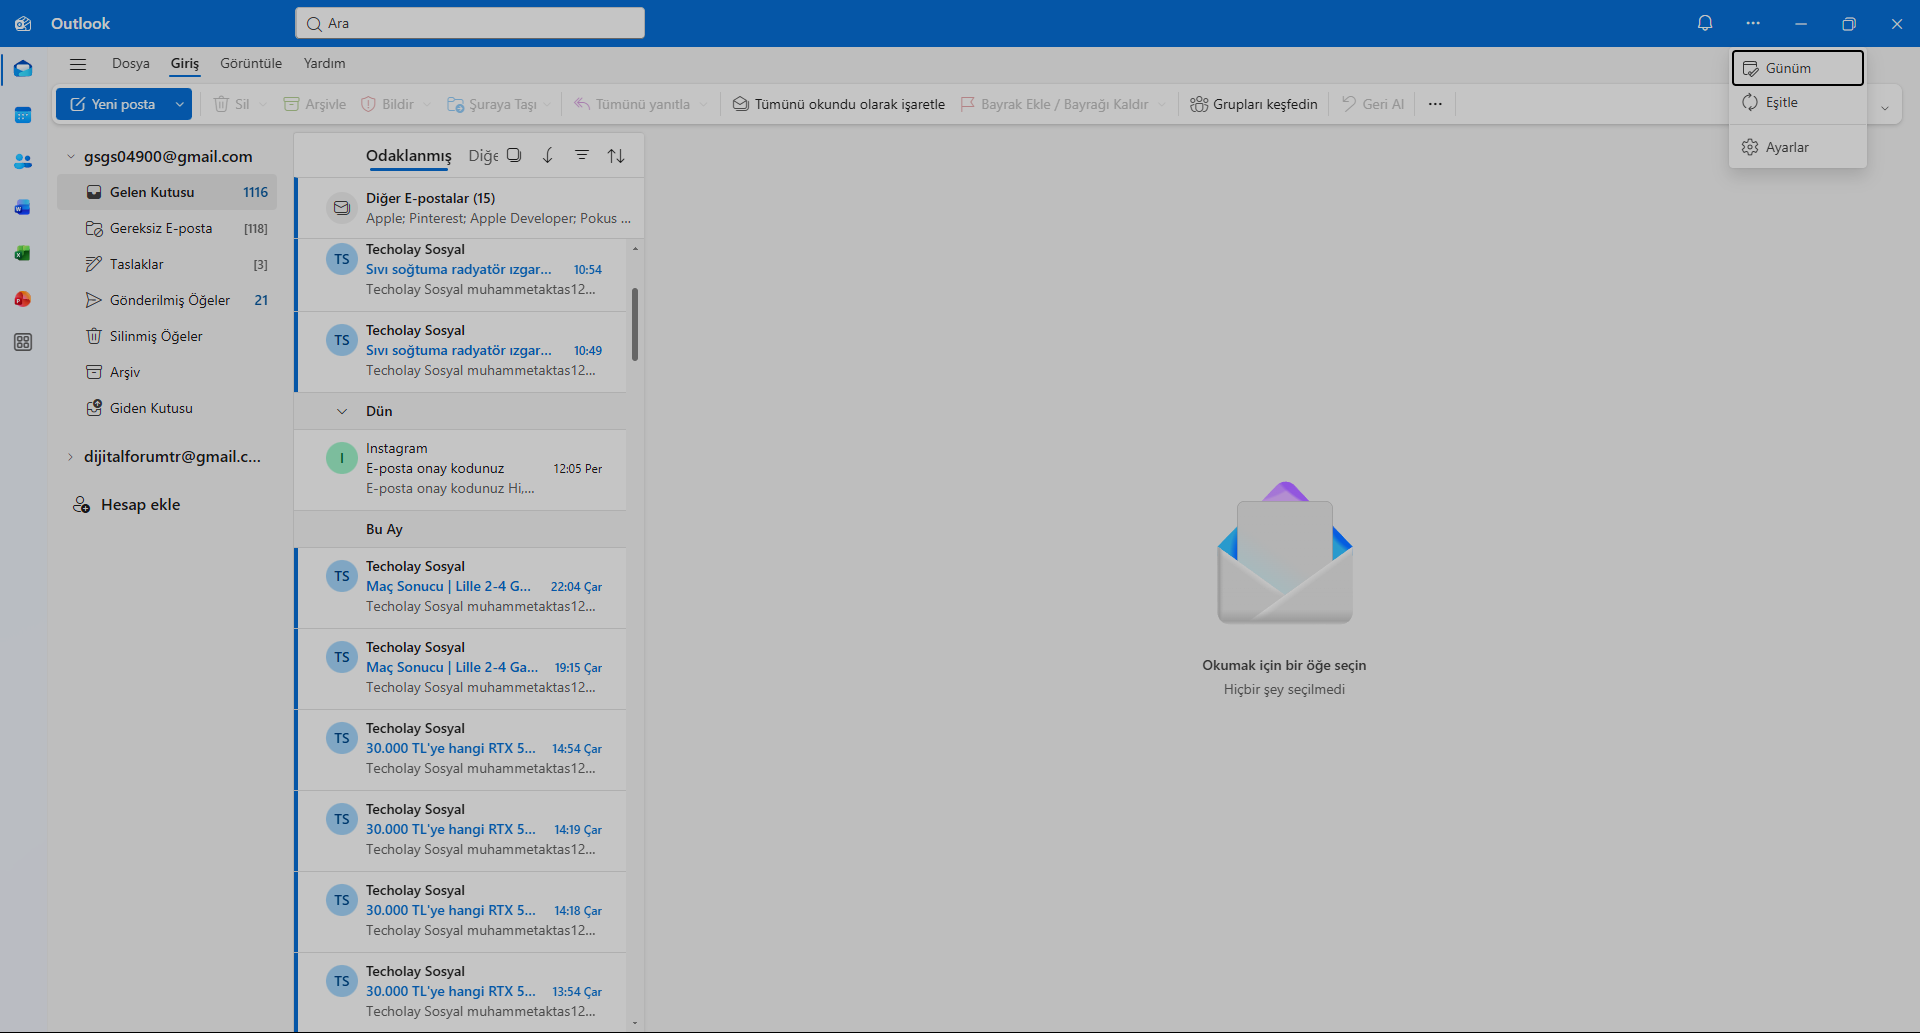Click the Ara search field
Image resolution: width=1920 pixels, height=1033 pixels.
click(x=470, y=23)
